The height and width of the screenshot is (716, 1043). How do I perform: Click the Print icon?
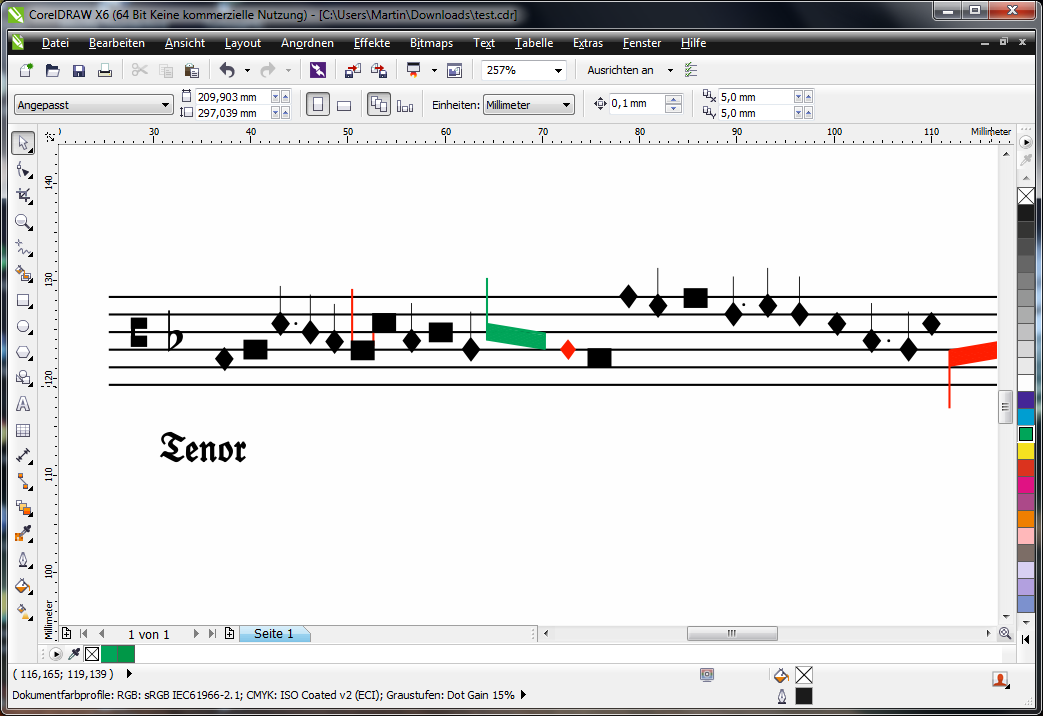point(104,70)
